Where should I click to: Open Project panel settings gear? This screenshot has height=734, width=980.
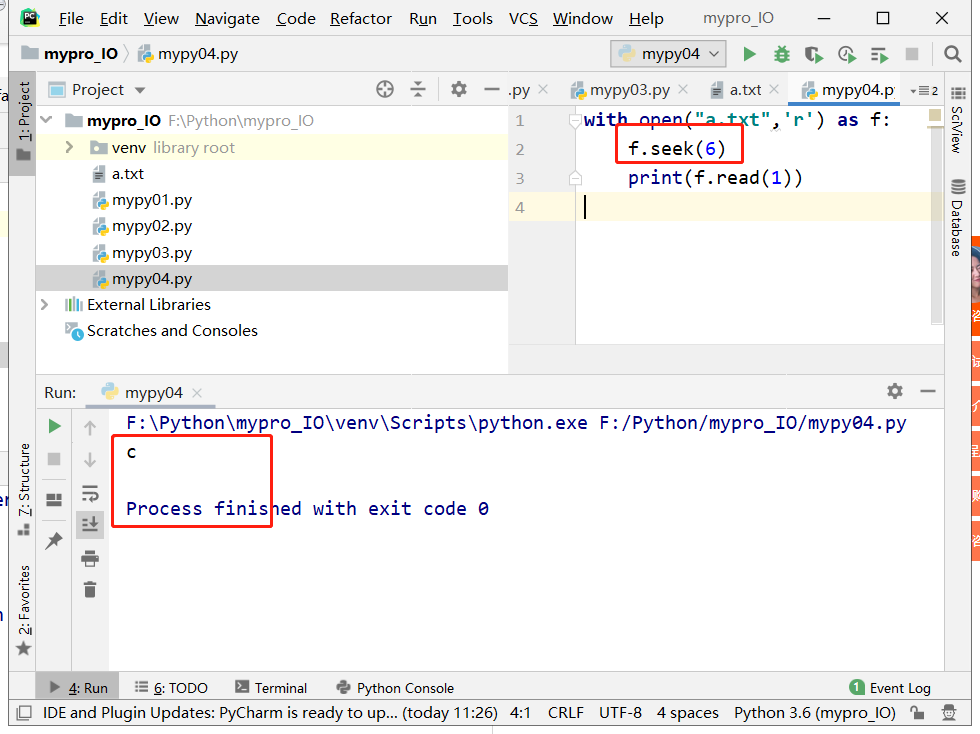[459, 89]
